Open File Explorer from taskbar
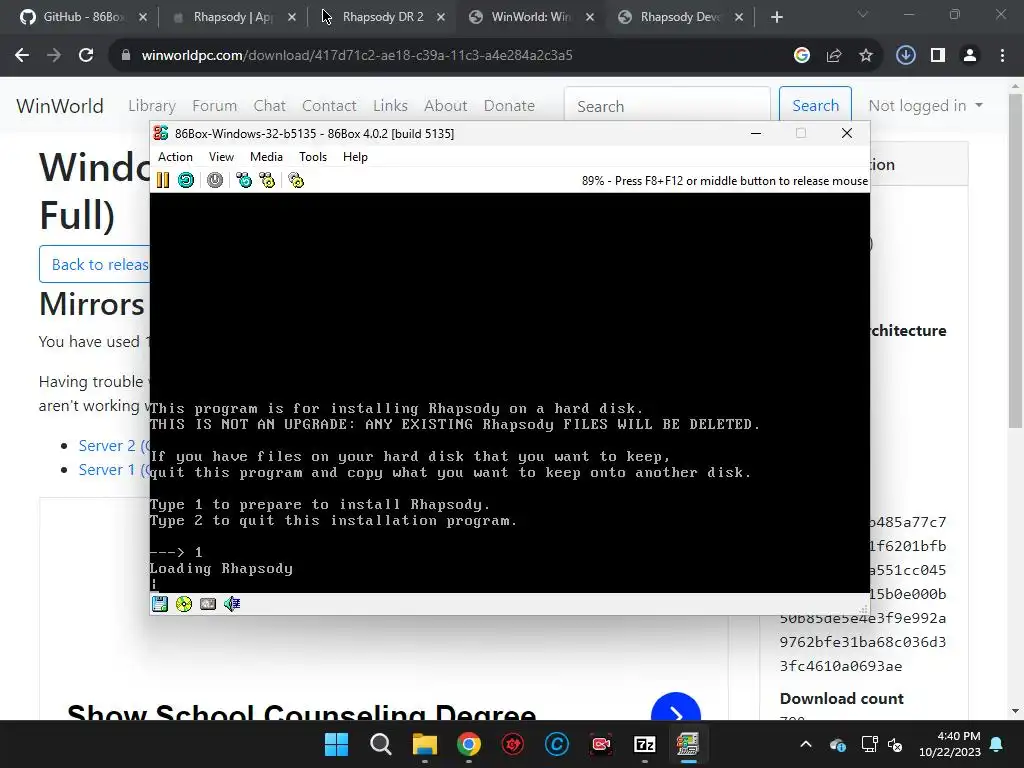 coord(424,744)
